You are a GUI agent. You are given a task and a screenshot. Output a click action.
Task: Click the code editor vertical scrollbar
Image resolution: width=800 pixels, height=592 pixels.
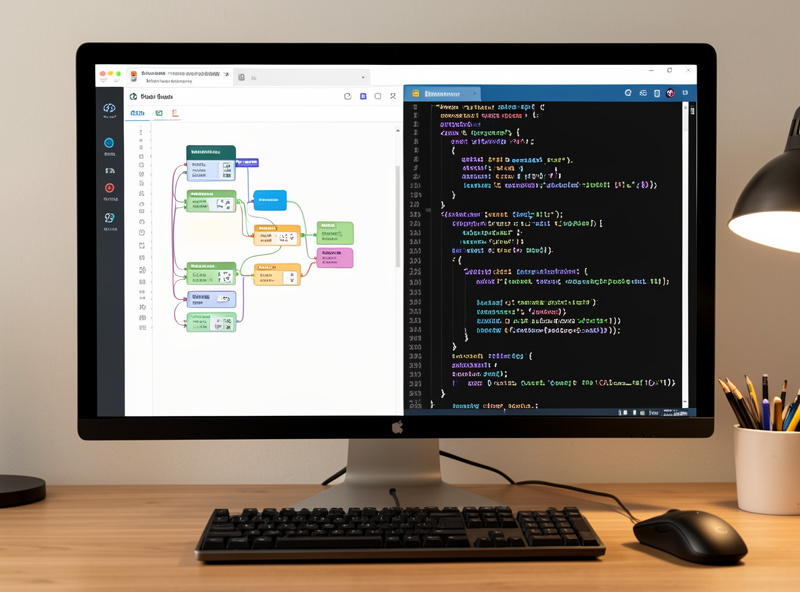[x=685, y=254]
